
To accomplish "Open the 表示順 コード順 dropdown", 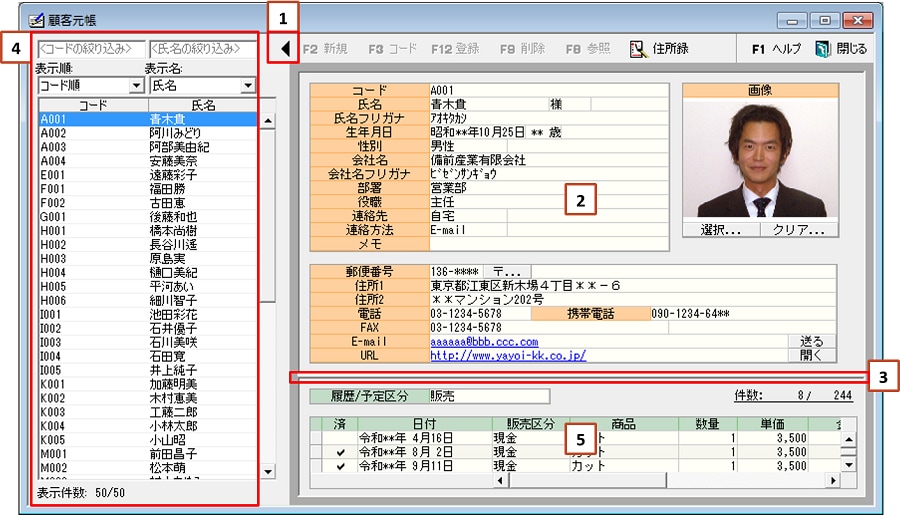I will [137, 87].
